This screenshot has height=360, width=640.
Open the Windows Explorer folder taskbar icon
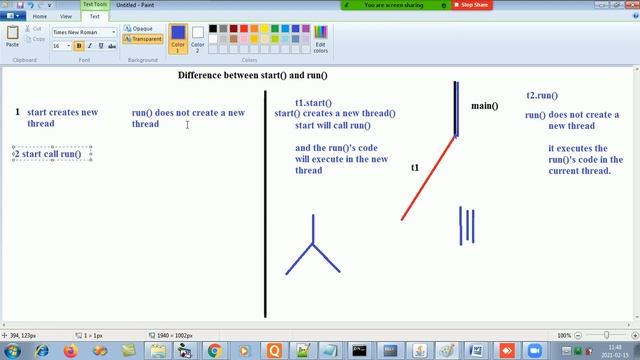click(x=158, y=351)
